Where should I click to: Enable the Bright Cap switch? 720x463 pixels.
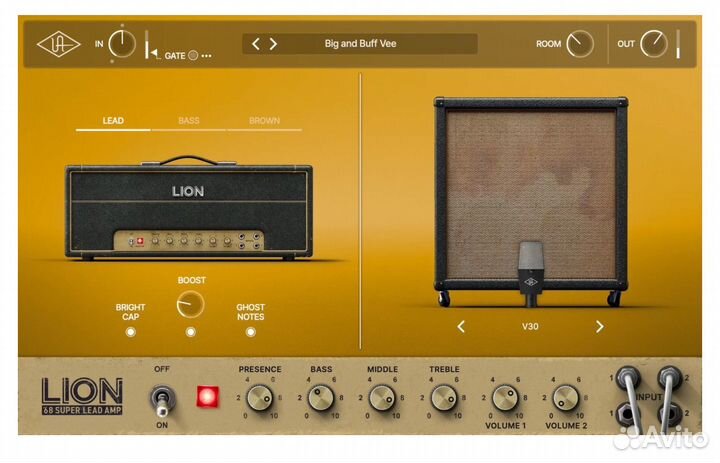(x=130, y=332)
